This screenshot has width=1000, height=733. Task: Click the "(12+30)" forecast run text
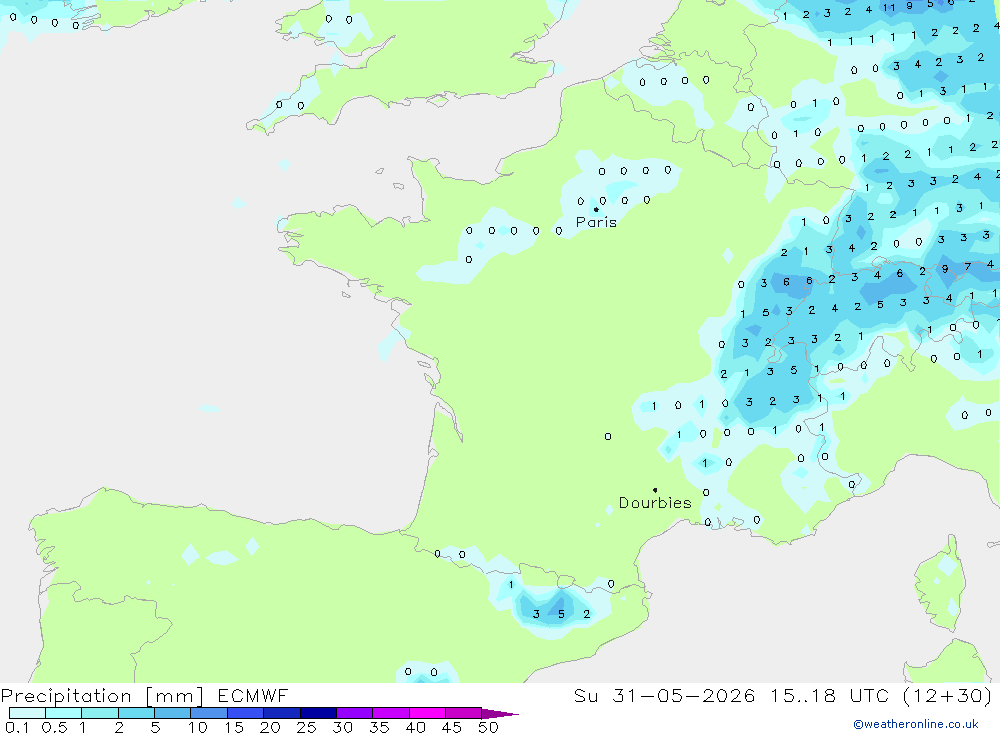point(948,696)
